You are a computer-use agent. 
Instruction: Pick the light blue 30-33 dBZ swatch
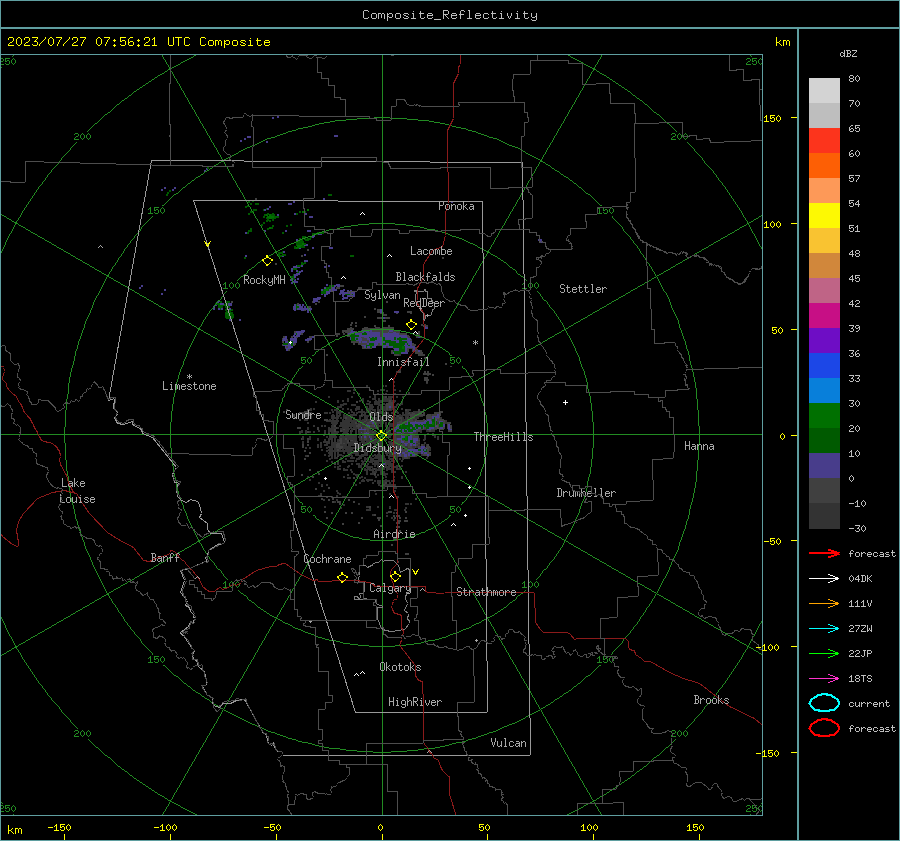click(824, 390)
